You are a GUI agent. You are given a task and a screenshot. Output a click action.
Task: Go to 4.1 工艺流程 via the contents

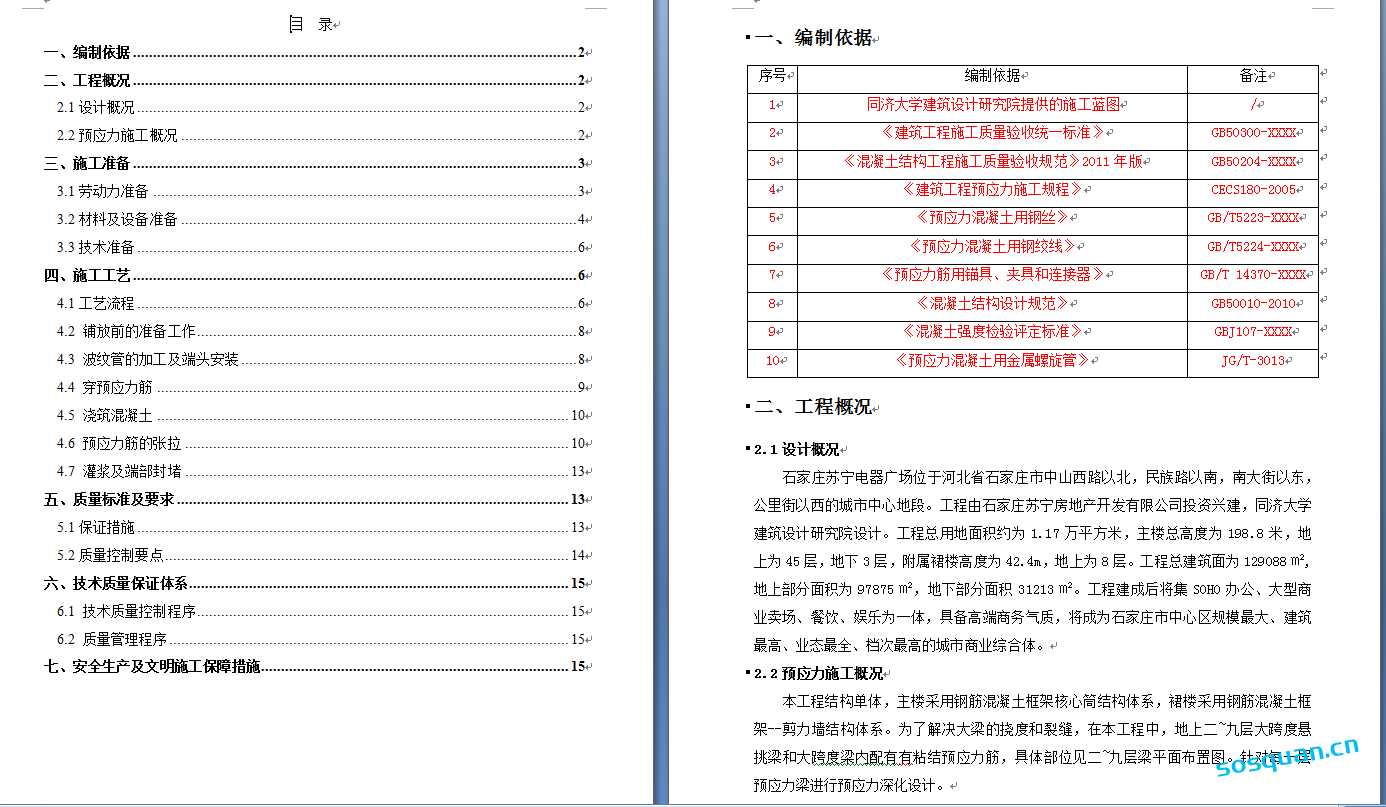pos(96,304)
